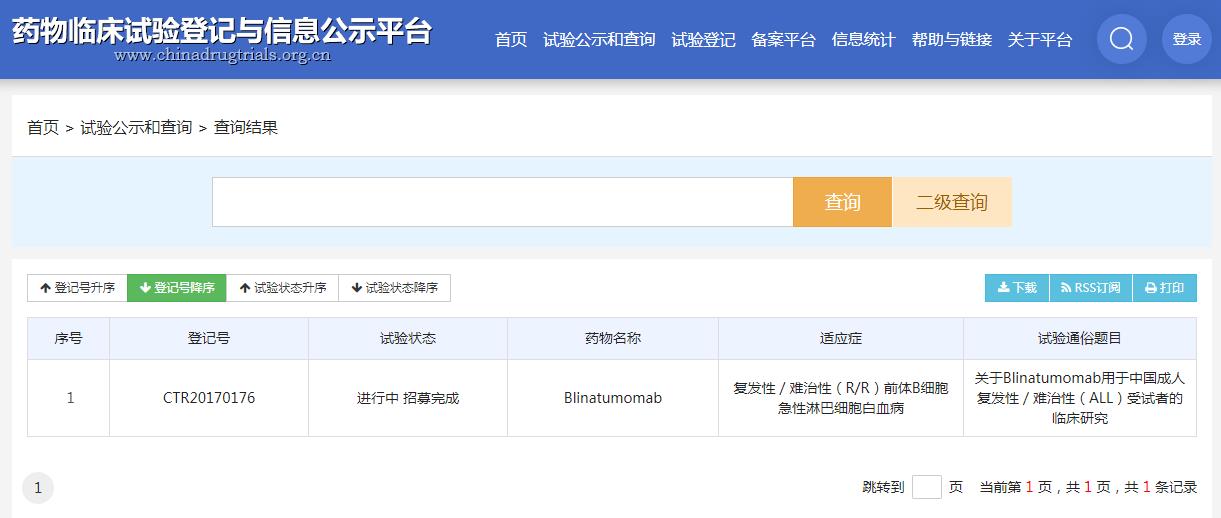Image resolution: width=1221 pixels, height=518 pixels.
Task: Click the orange 查询 button
Action: click(842, 202)
